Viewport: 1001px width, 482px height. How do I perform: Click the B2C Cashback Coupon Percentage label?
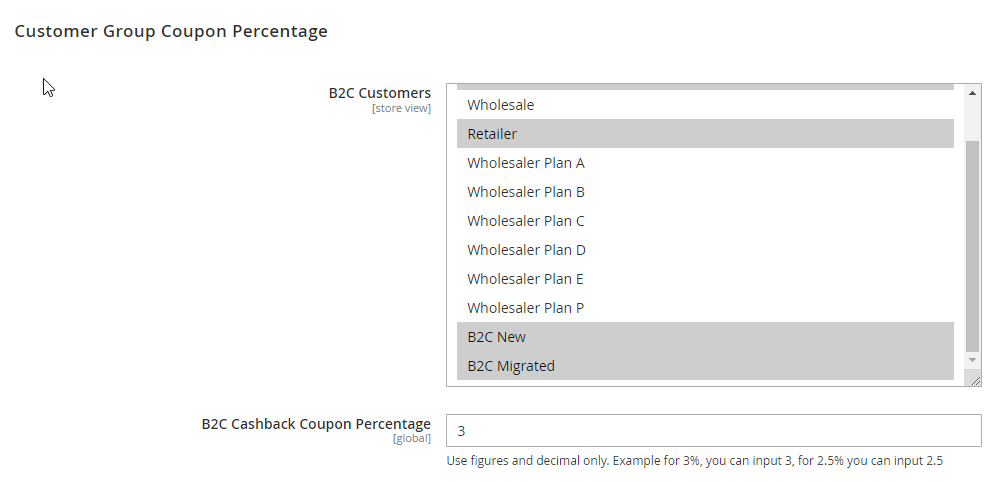pos(316,424)
